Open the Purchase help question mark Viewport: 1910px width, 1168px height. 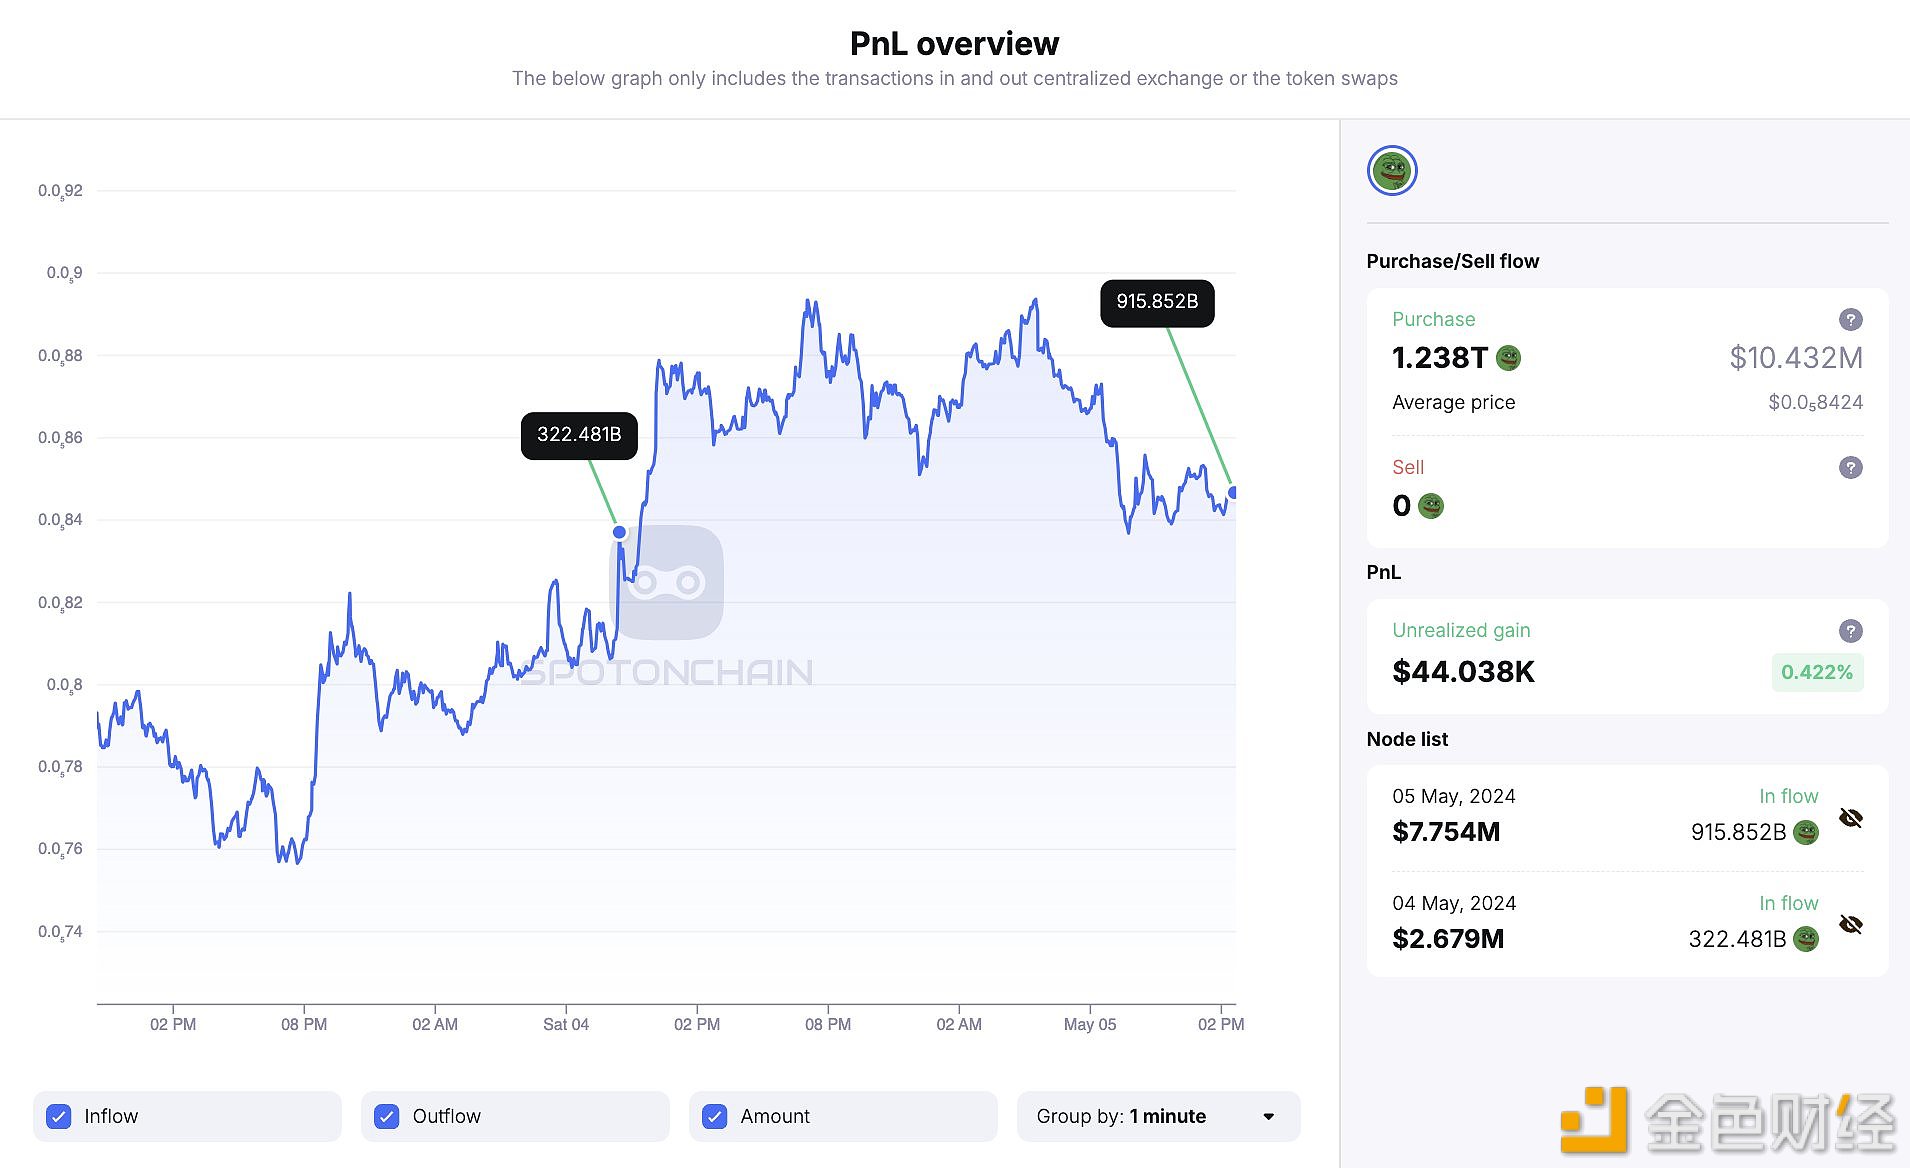(x=1851, y=319)
